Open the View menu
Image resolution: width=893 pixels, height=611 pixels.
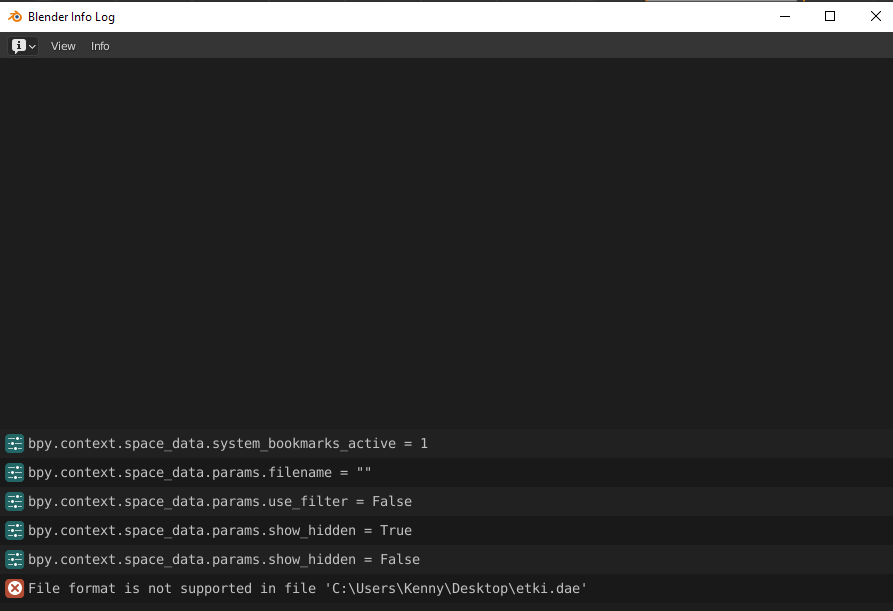63,46
